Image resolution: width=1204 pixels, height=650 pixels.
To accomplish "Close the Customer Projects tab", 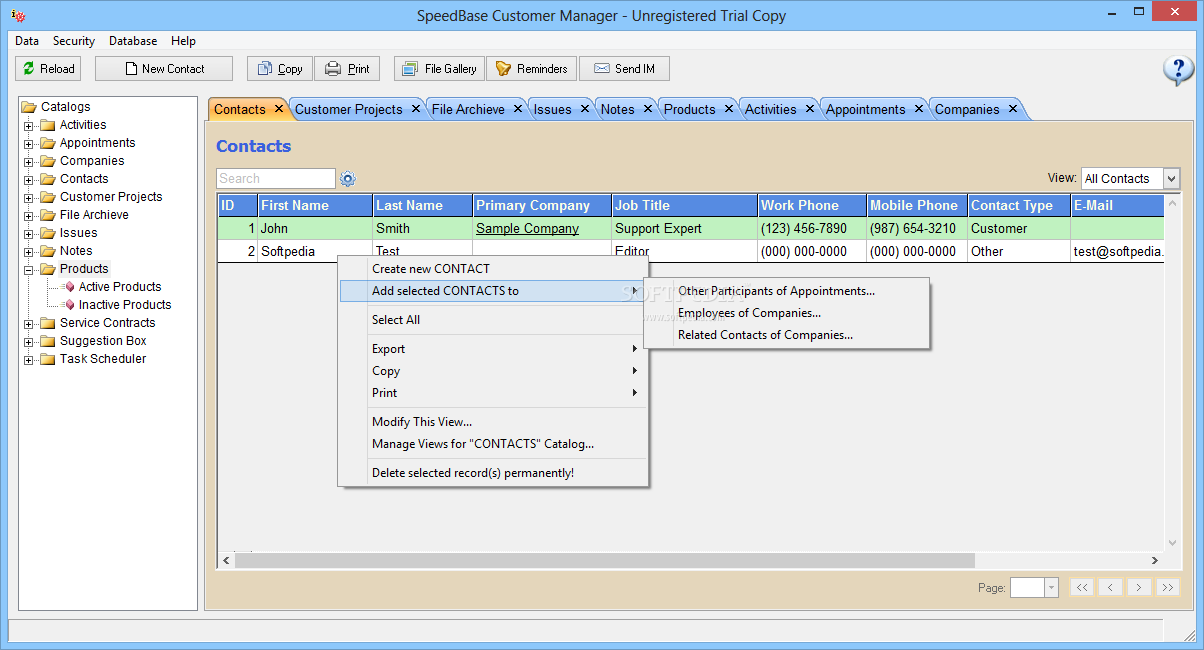I will [x=416, y=109].
